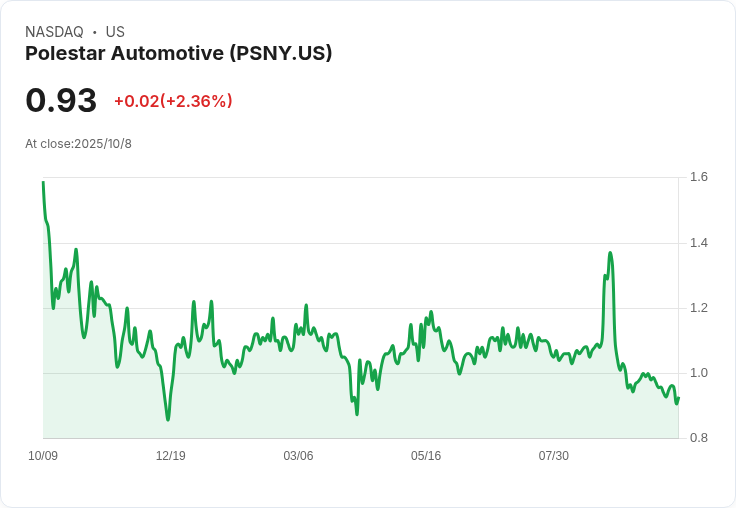Click the NASDAQ exchange label
This screenshot has width=736, height=508.
pyautogui.click(x=54, y=32)
